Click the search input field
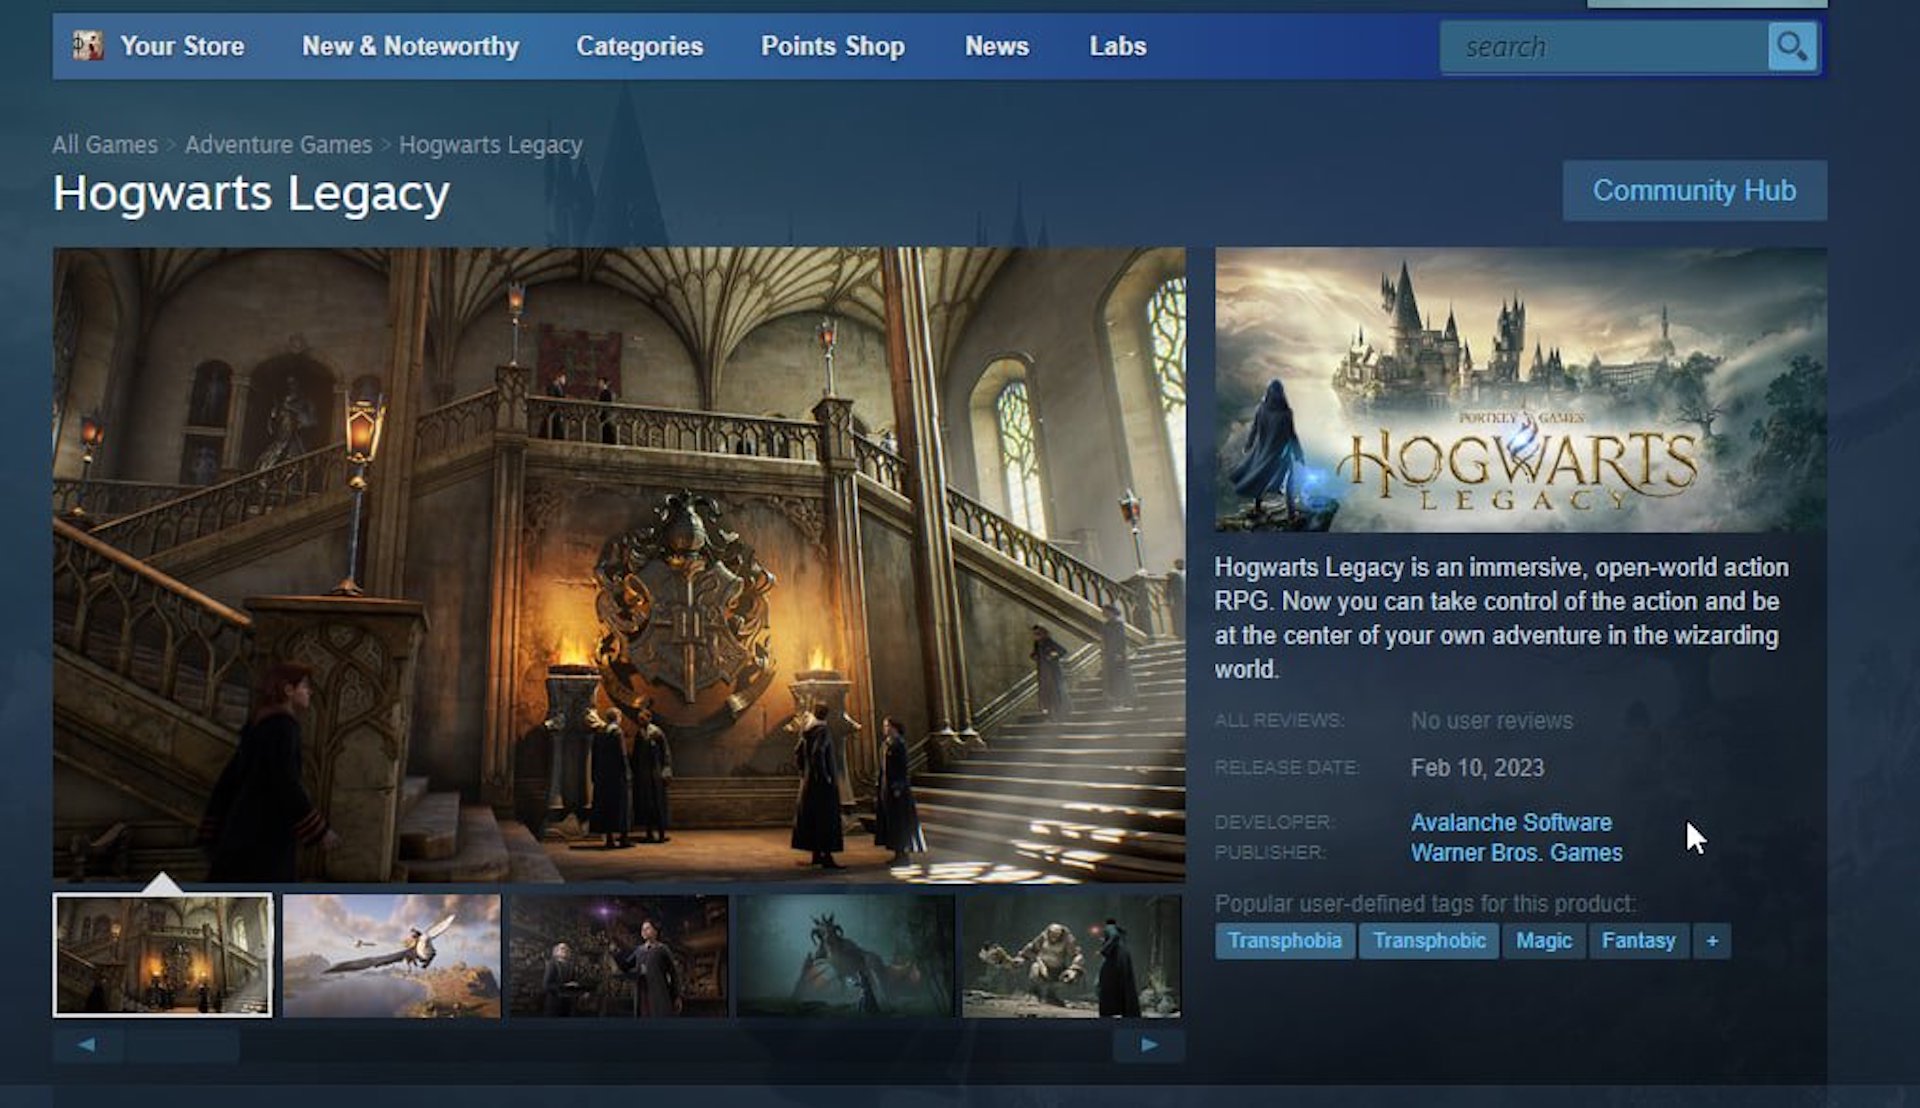The height and width of the screenshot is (1108, 1920). [x=1607, y=46]
